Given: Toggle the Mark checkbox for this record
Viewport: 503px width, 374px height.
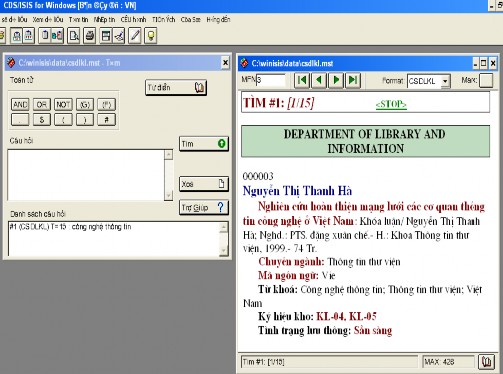Looking at the screenshot, I should click(x=486, y=80).
